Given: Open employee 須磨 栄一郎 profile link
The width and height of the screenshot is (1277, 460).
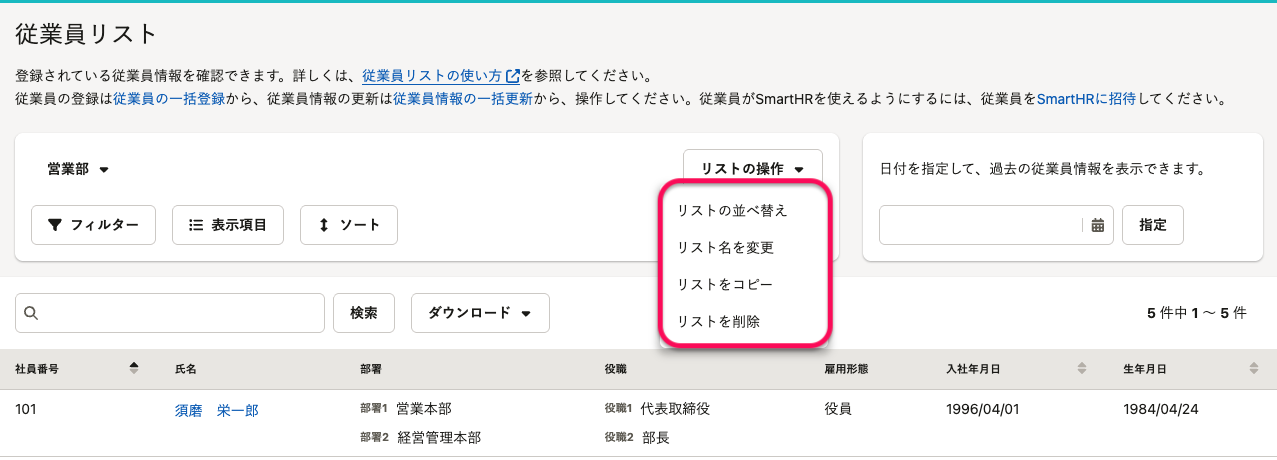Looking at the screenshot, I should (x=216, y=410).
